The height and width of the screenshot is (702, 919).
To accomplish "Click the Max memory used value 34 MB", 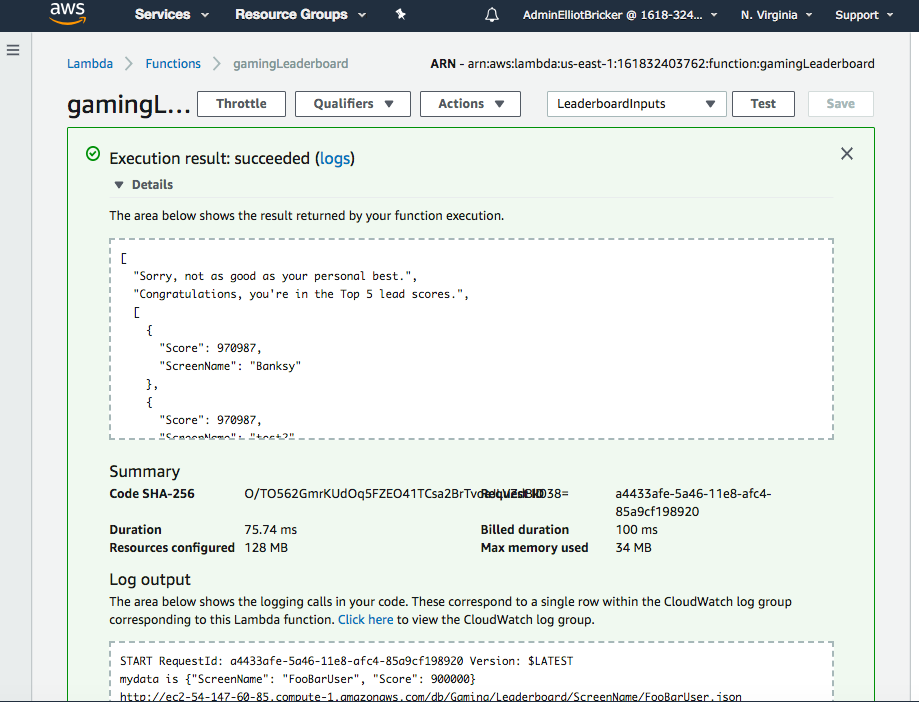I will pyautogui.click(x=634, y=548).
